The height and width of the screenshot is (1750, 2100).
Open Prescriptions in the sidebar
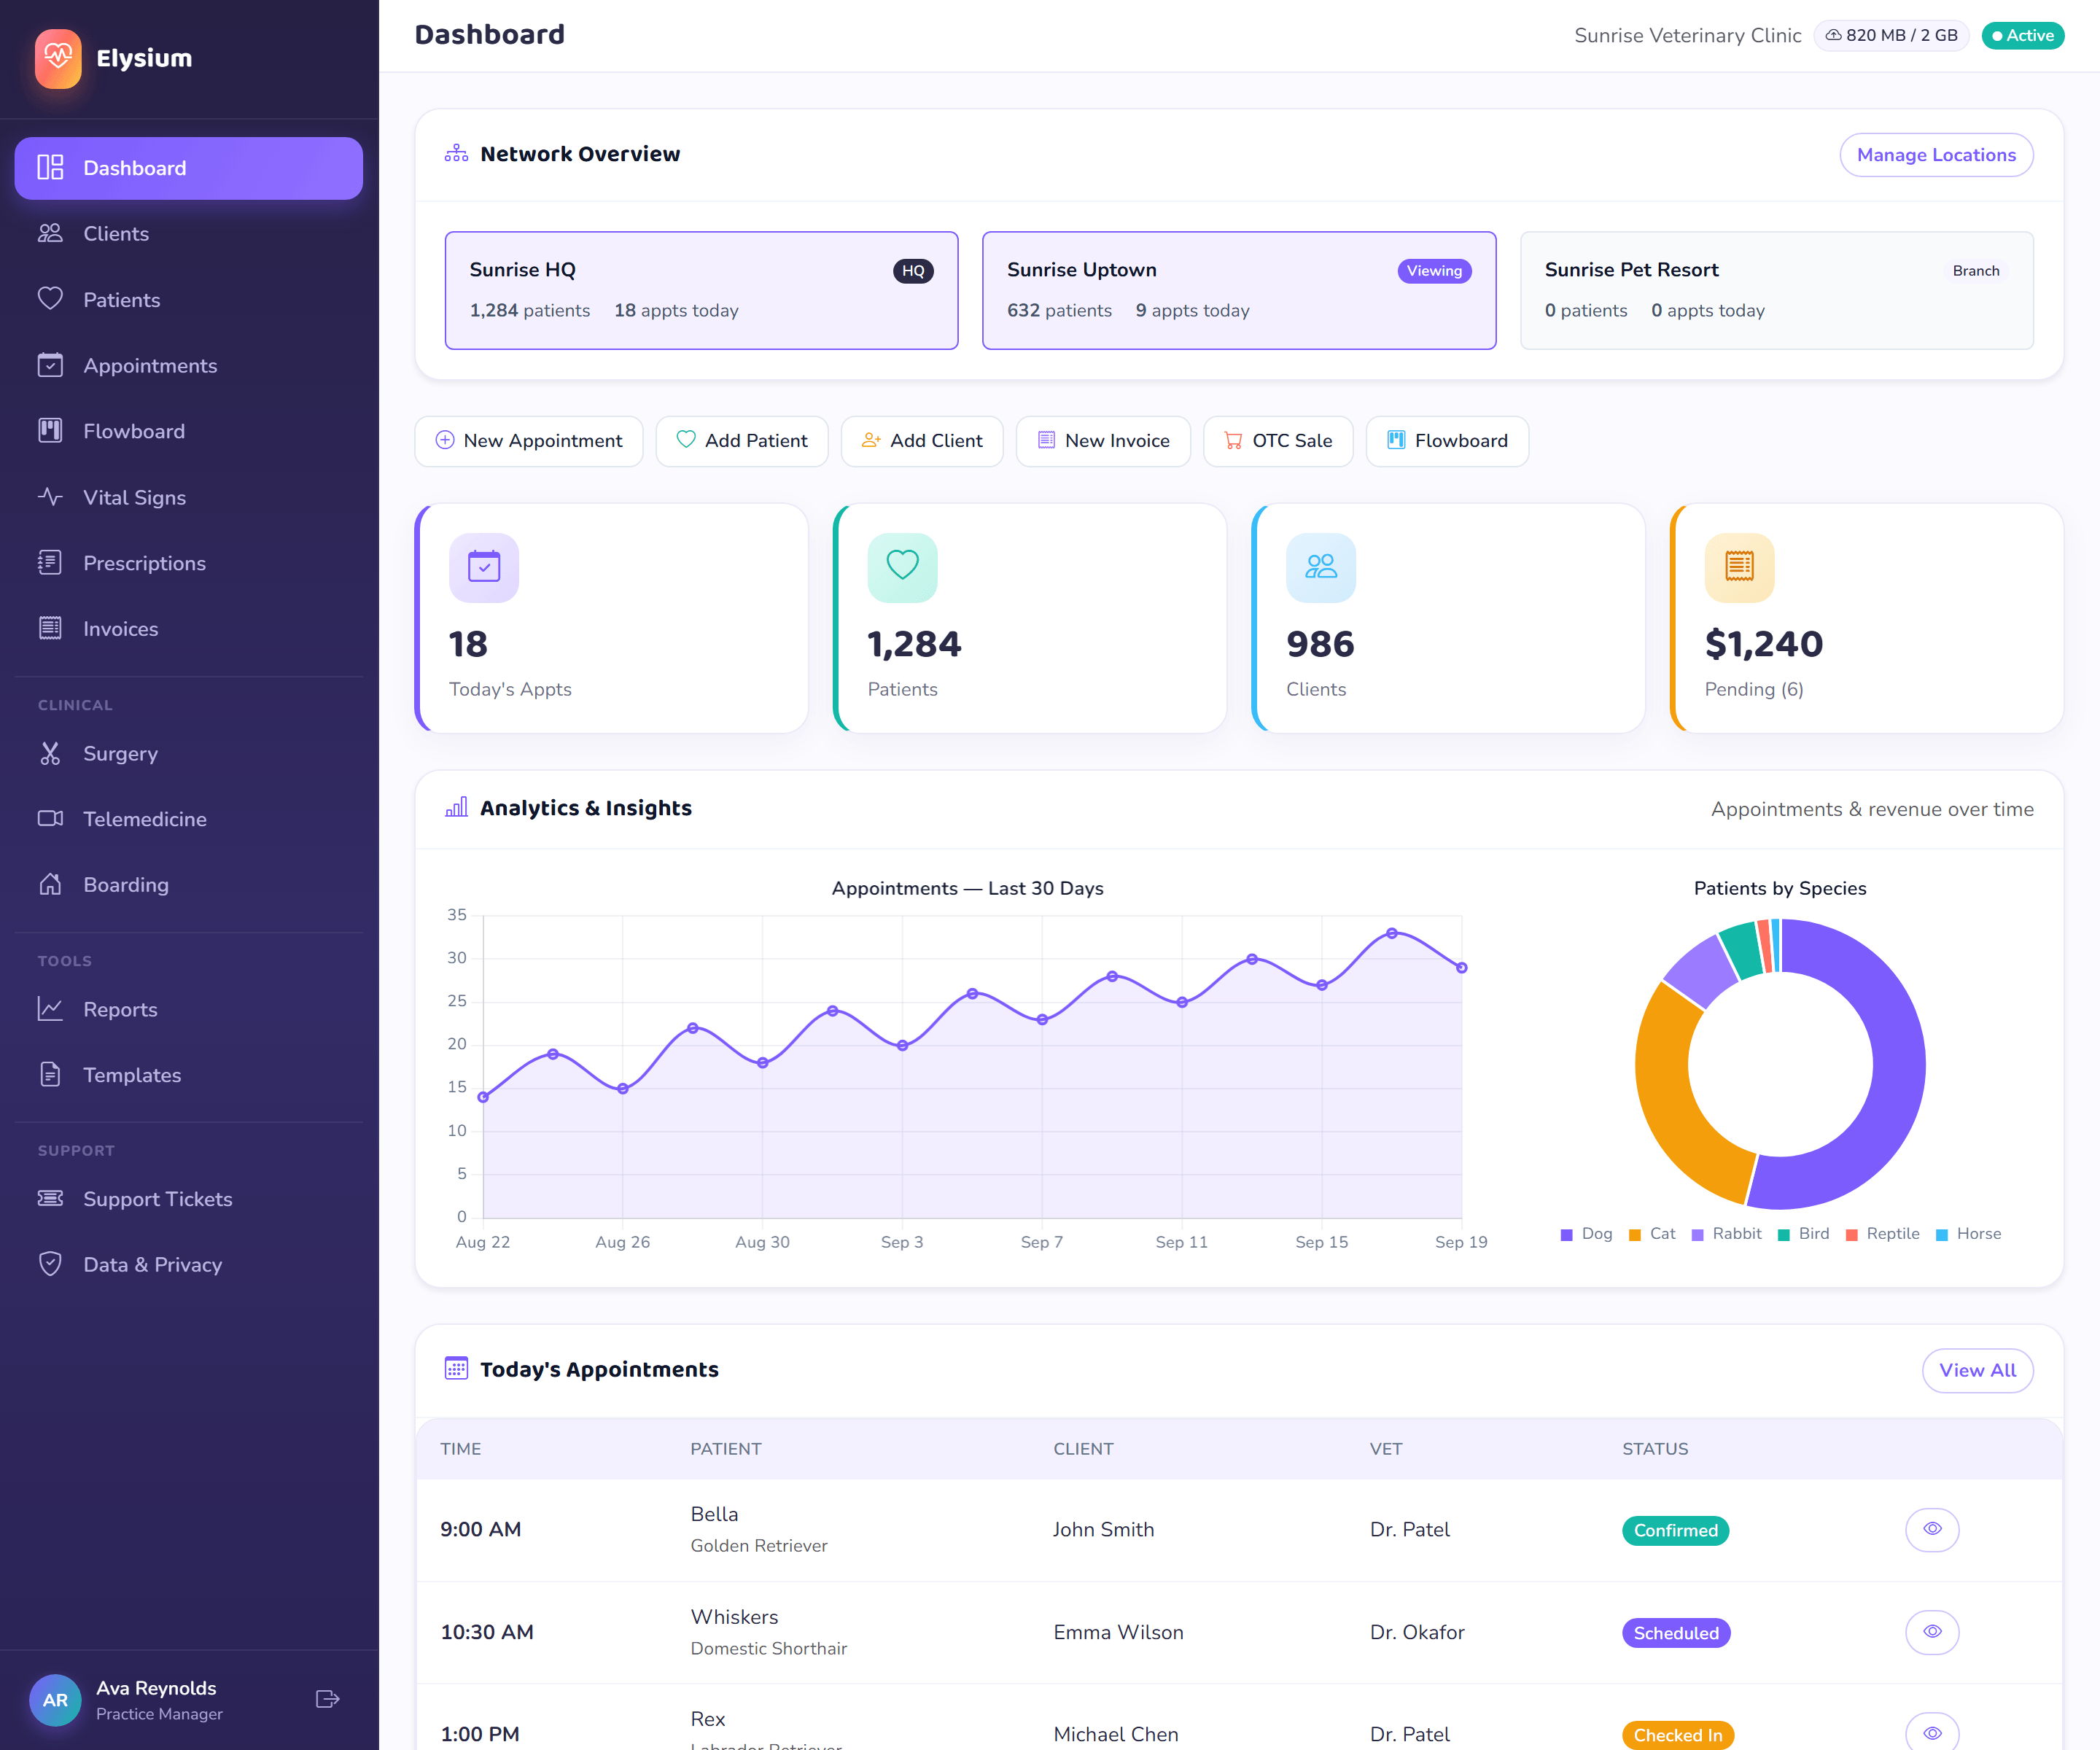[x=188, y=563]
